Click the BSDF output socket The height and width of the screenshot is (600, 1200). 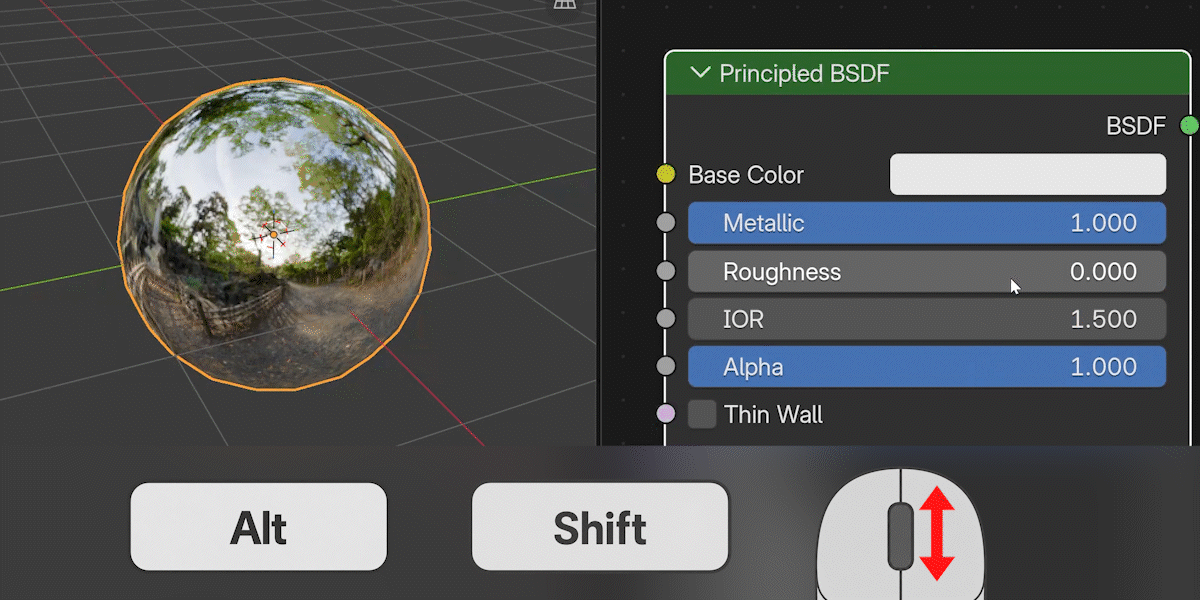pos(1189,125)
